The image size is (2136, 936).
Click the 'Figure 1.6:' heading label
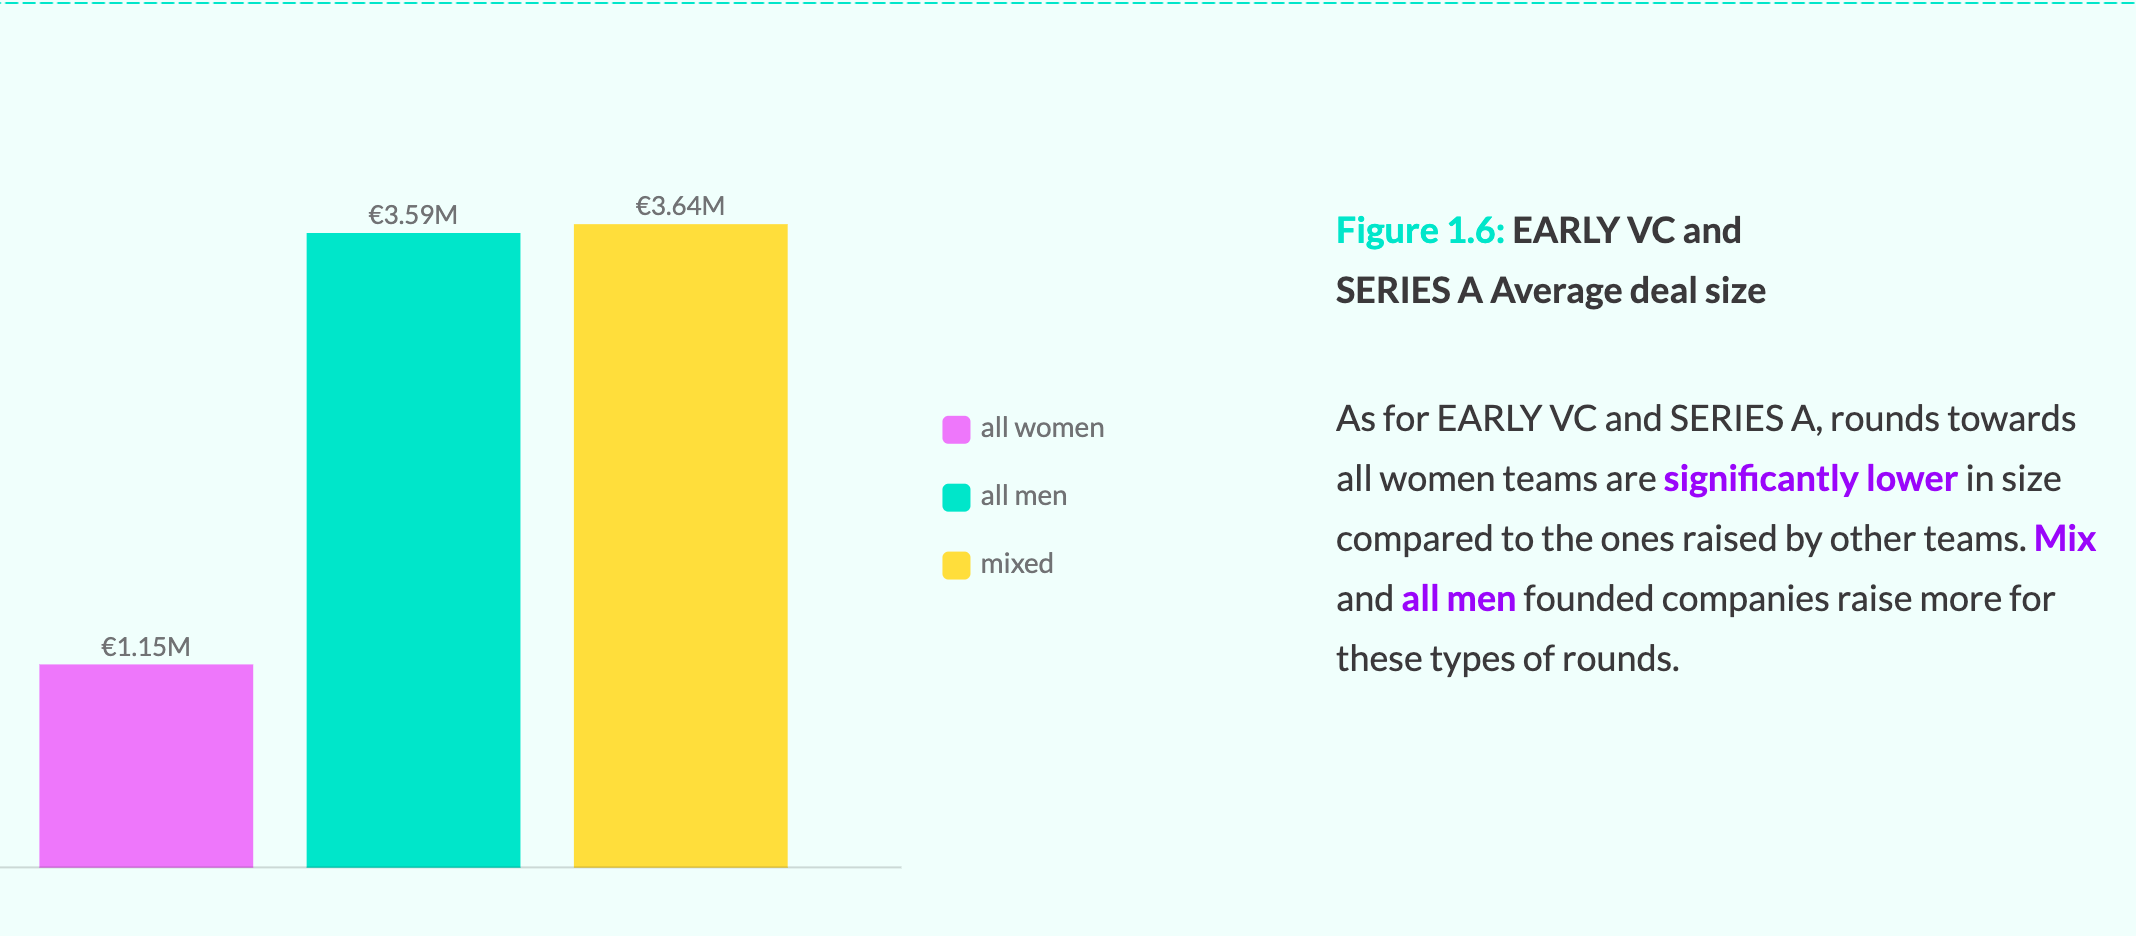tap(1420, 231)
